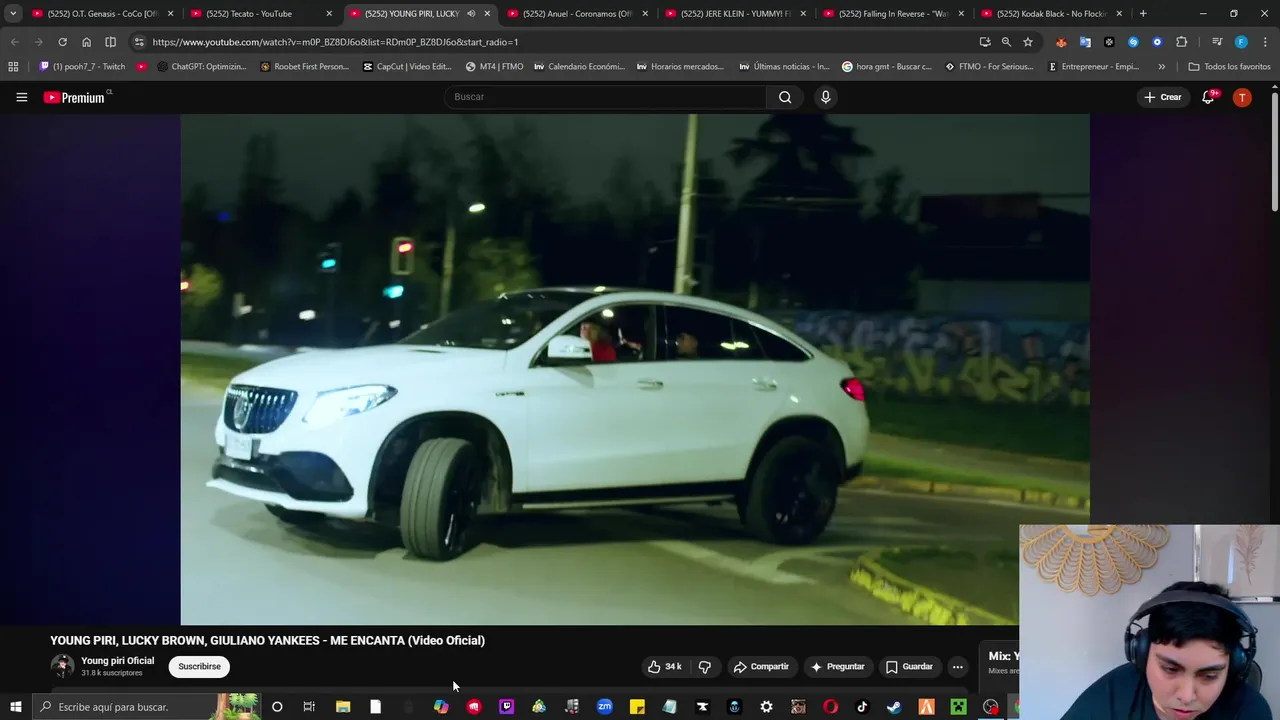Open Minecraft icon in the taskbar
The image size is (1280, 720).
pos(958,707)
